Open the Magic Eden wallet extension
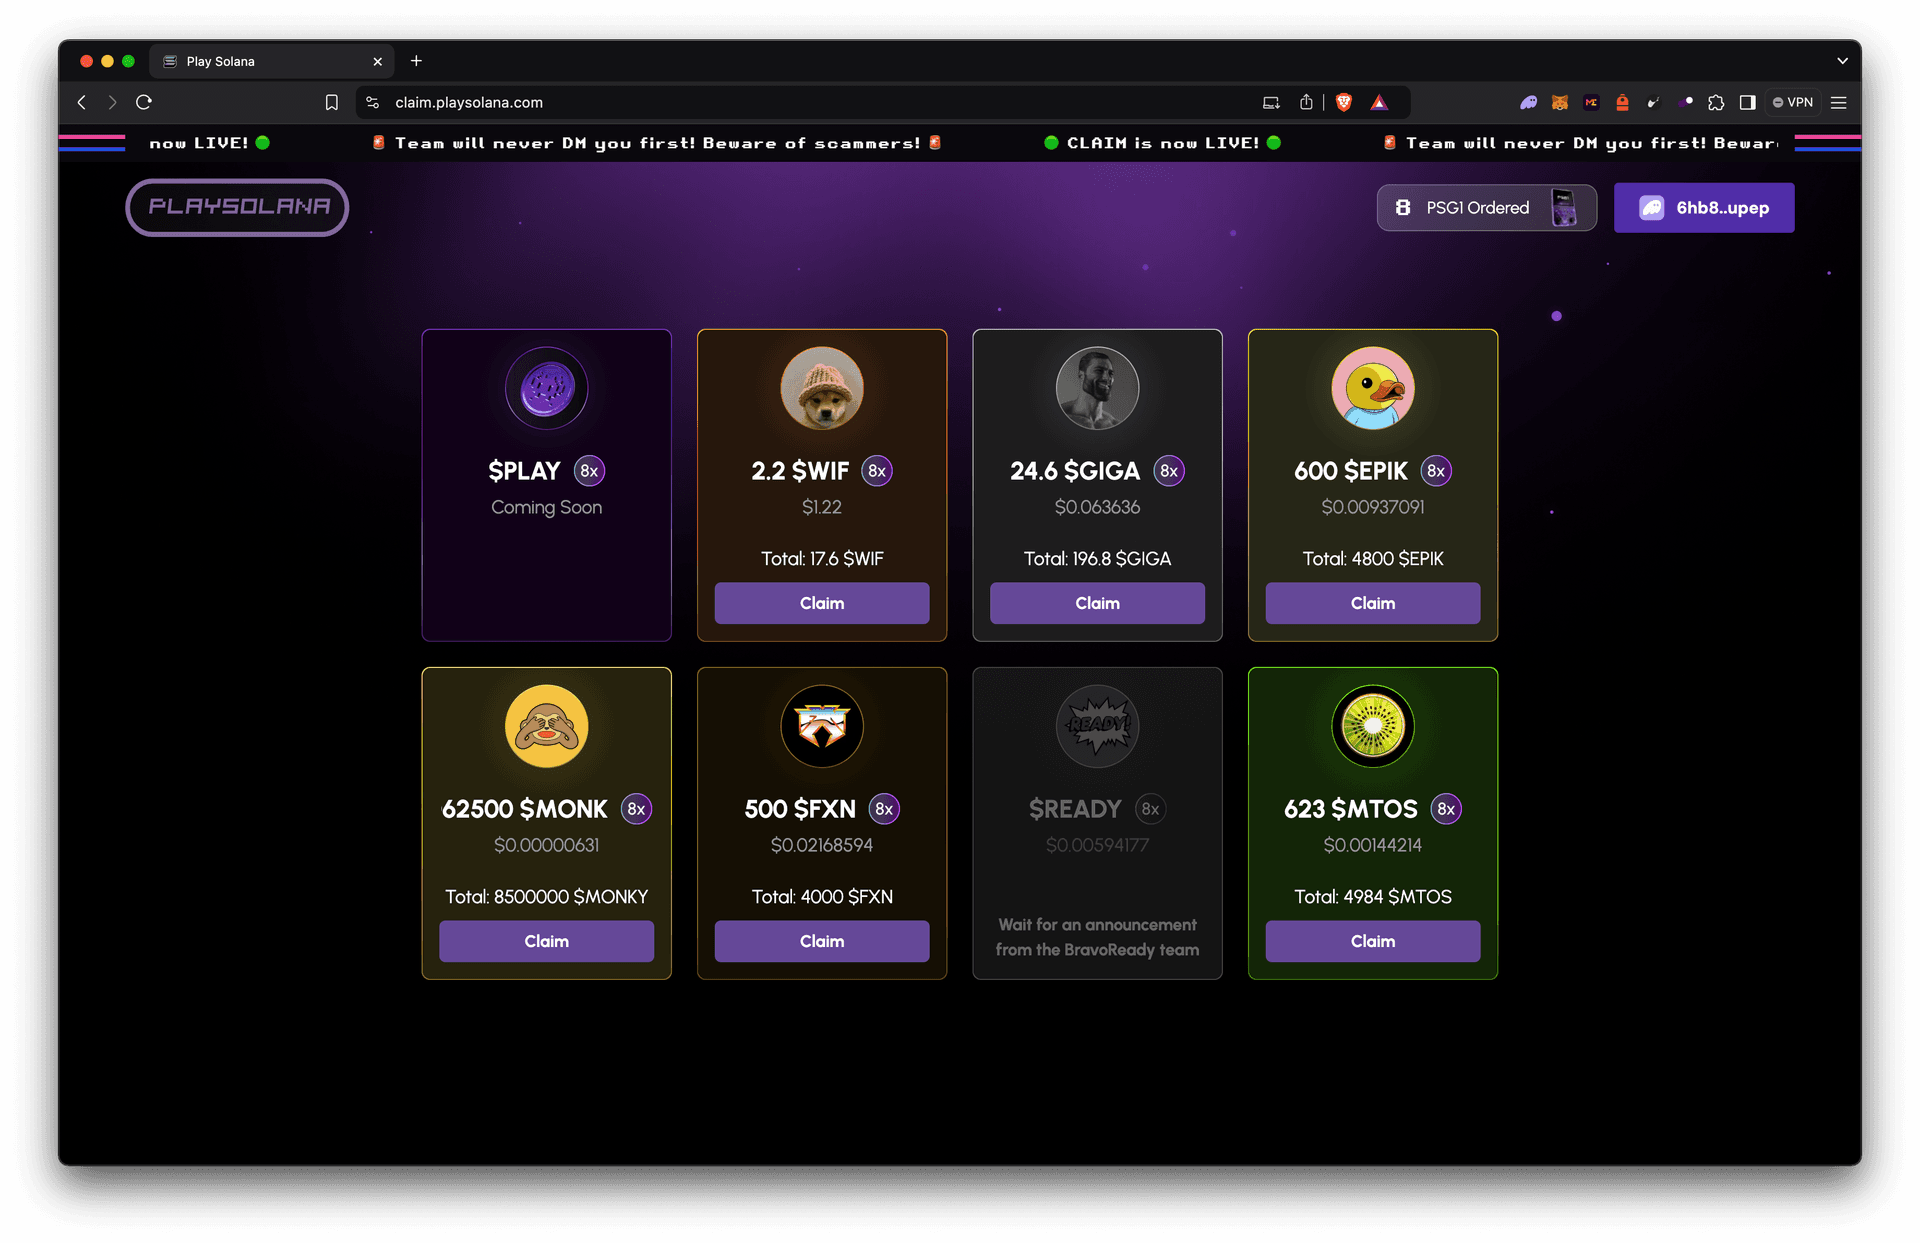Image resolution: width=1920 pixels, height=1243 pixels. tap(1591, 102)
